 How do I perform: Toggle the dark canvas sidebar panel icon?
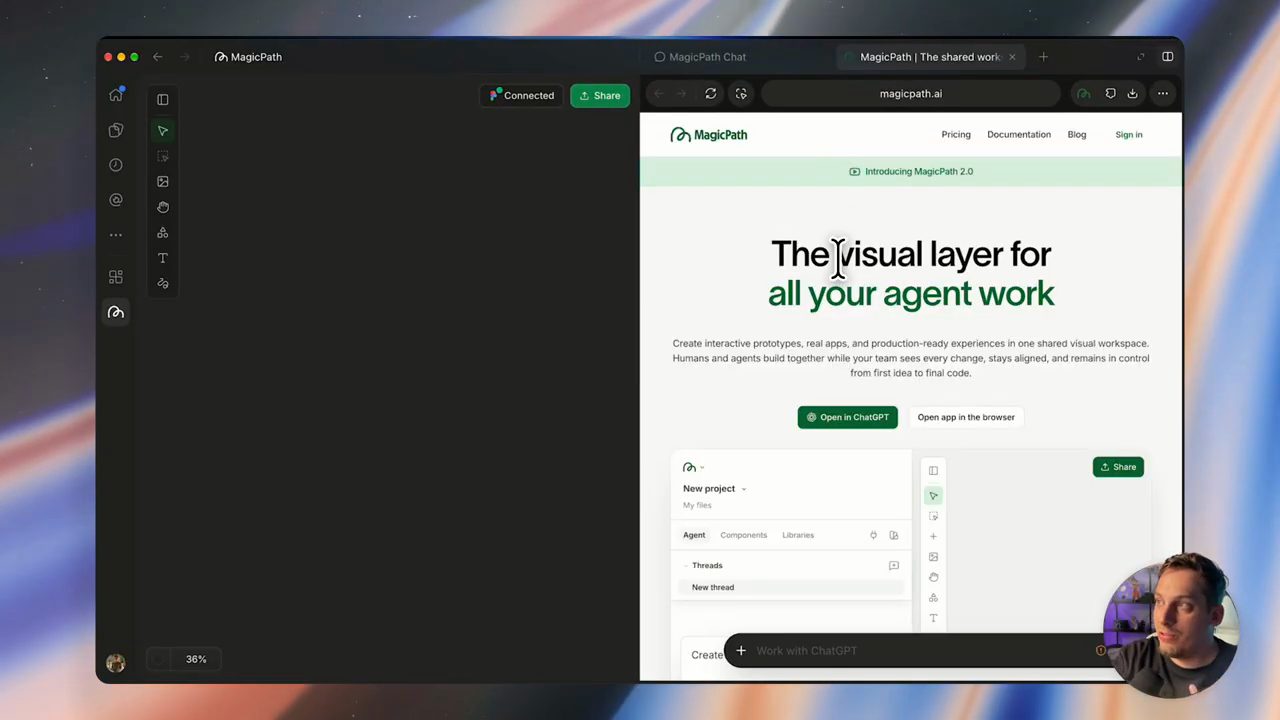coord(163,100)
